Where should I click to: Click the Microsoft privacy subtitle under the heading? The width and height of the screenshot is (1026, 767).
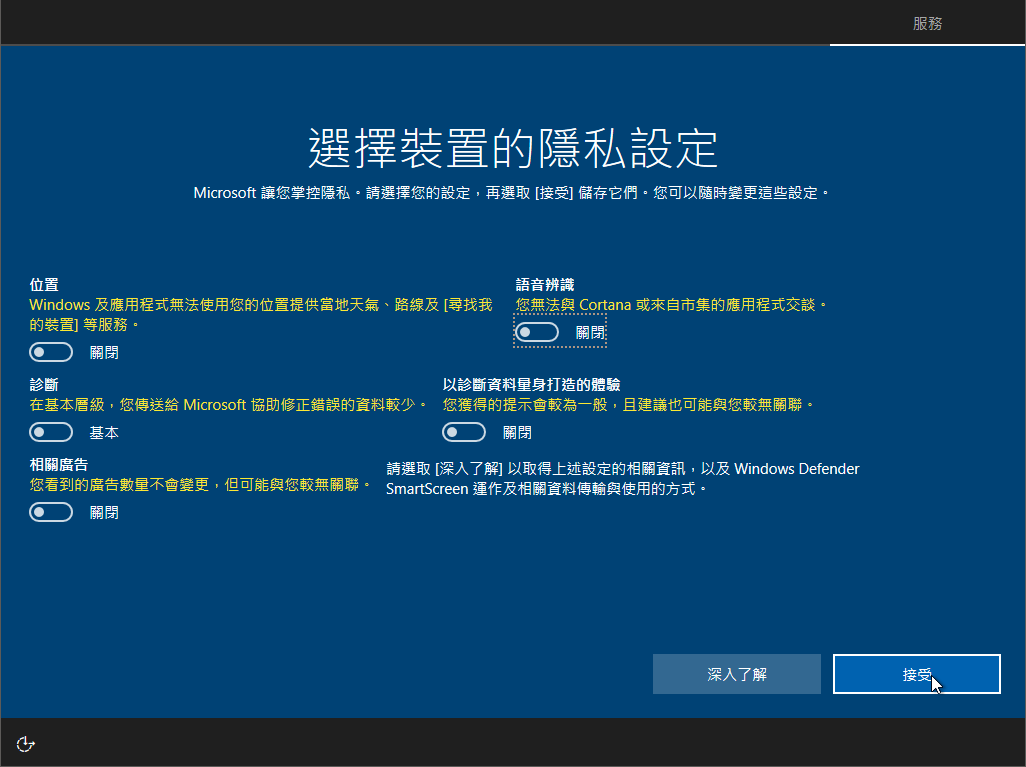(x=512, y=192)
